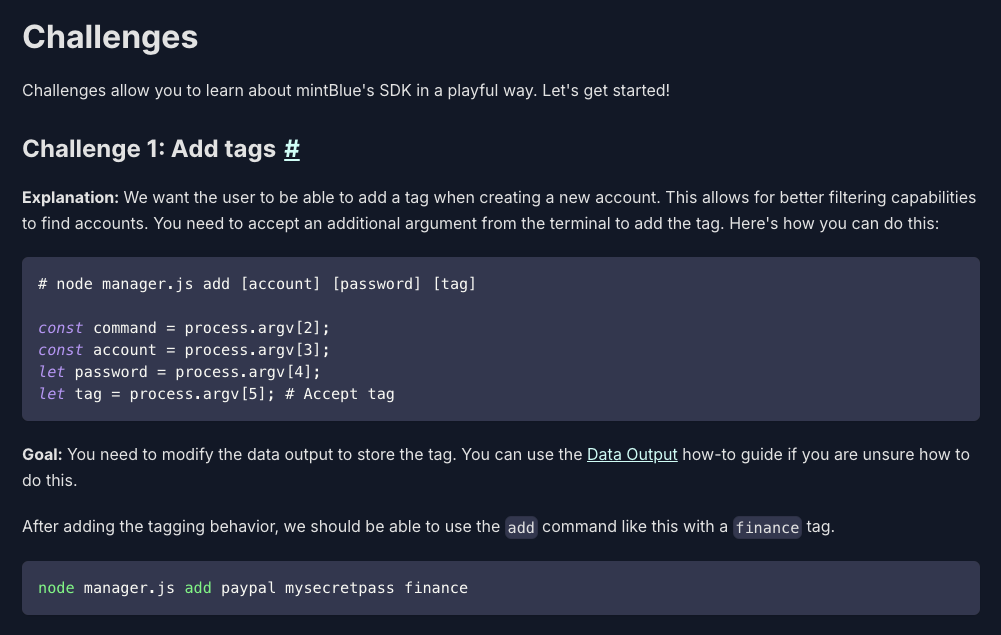Click the 'let password = process.argv[4];' line
This screenshot has width=1001, height=635.
point(179,372)
